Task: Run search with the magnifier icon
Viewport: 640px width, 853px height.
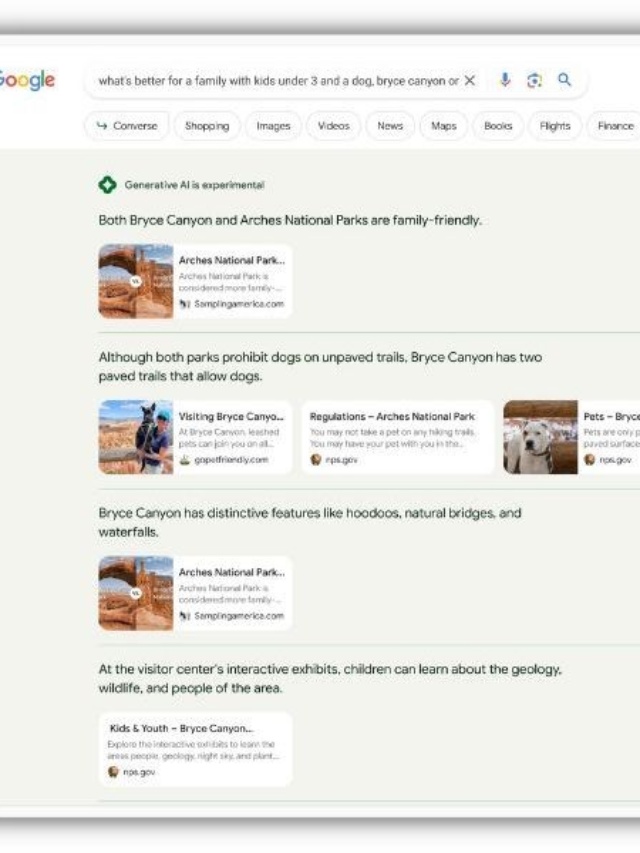Action: [x=565, y=80]
